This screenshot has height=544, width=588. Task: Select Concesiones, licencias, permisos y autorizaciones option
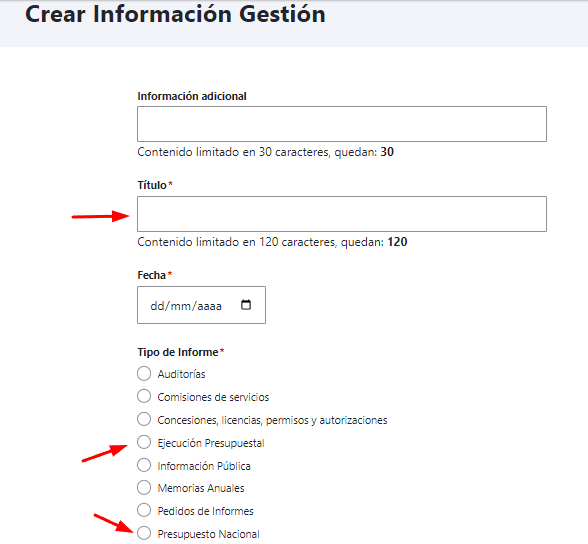[144, 419]
